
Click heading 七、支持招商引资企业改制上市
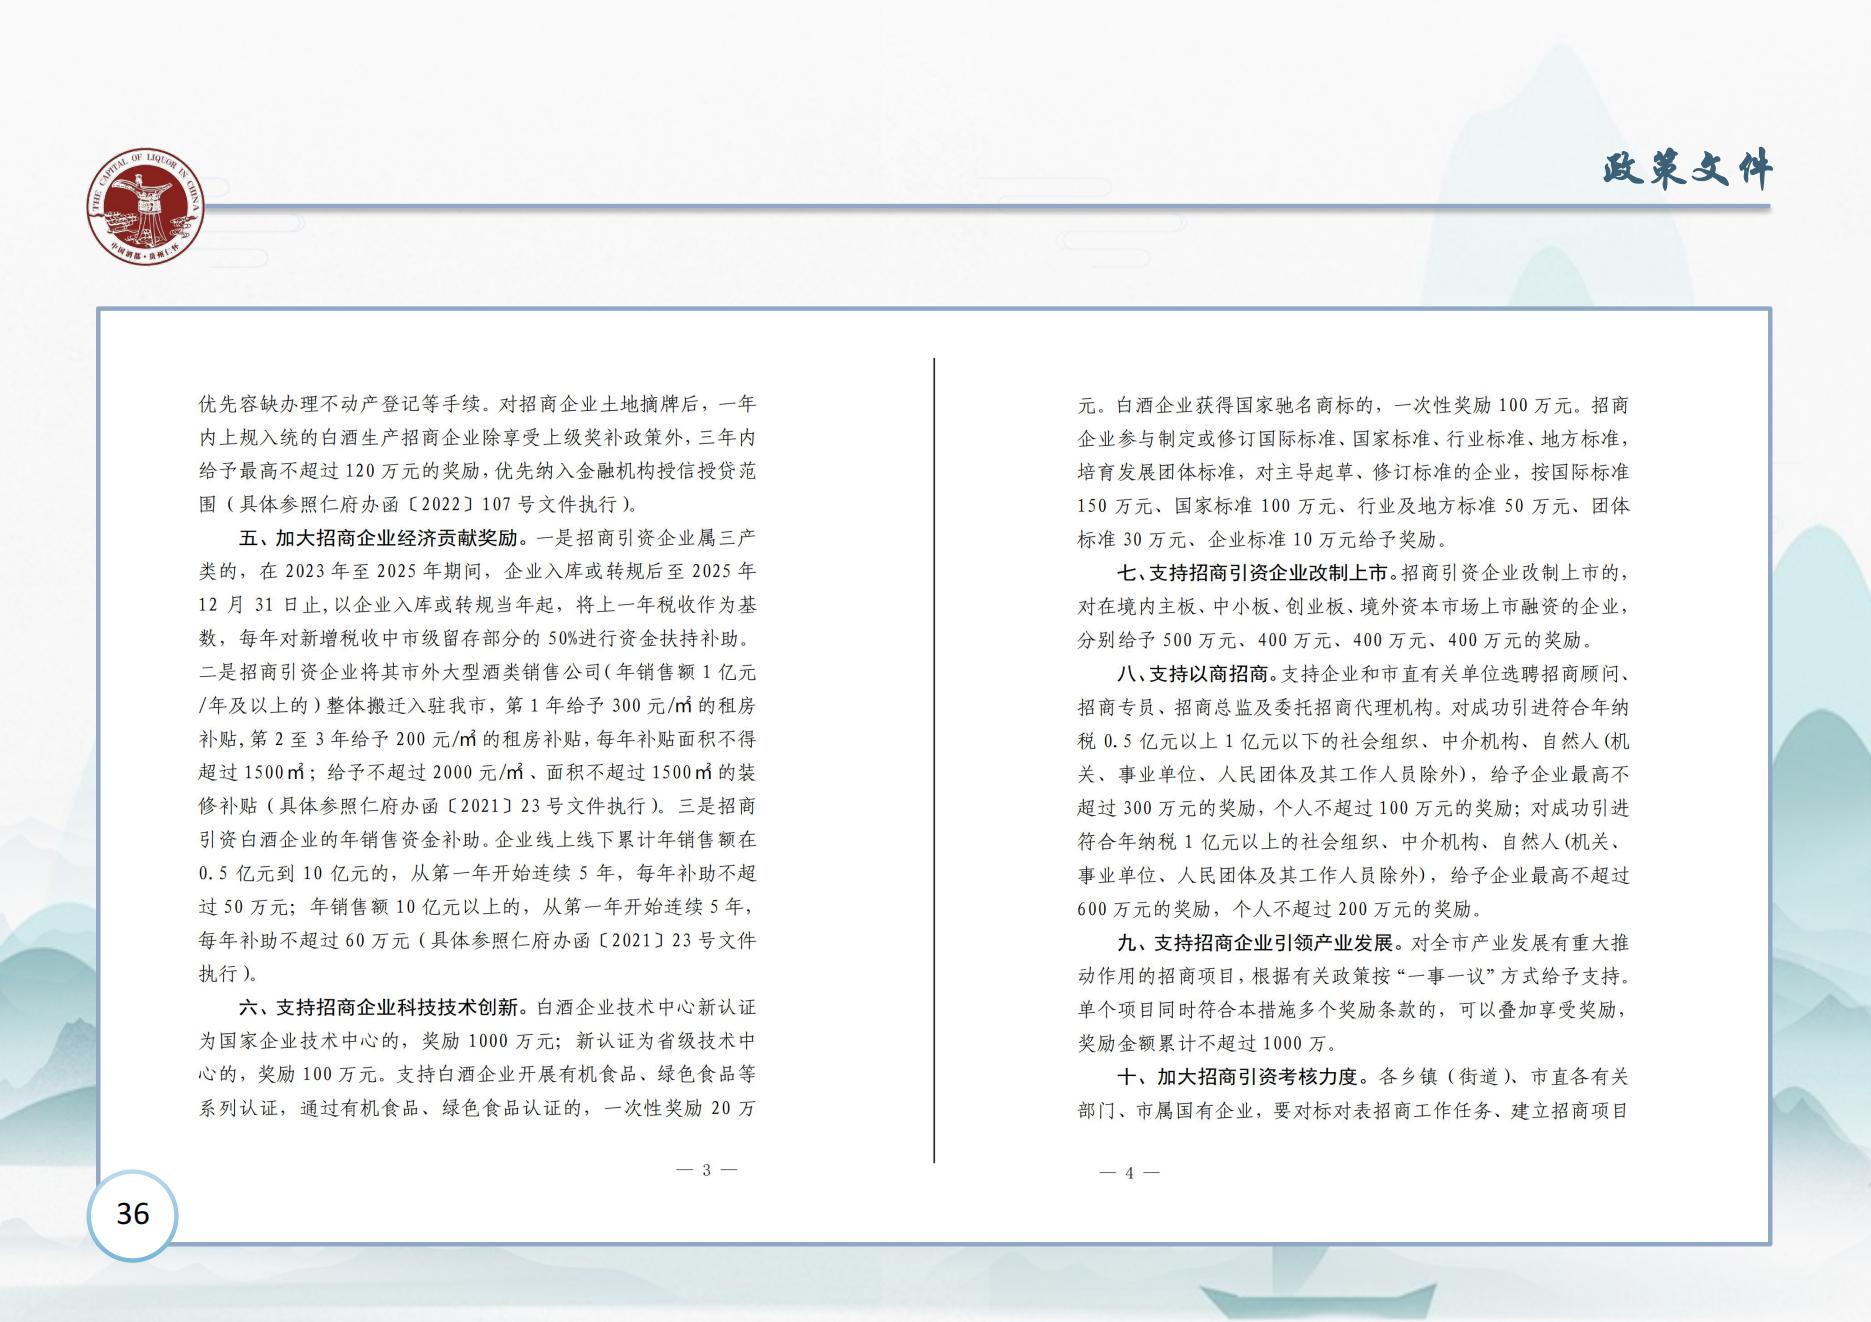pos(1253,573)
